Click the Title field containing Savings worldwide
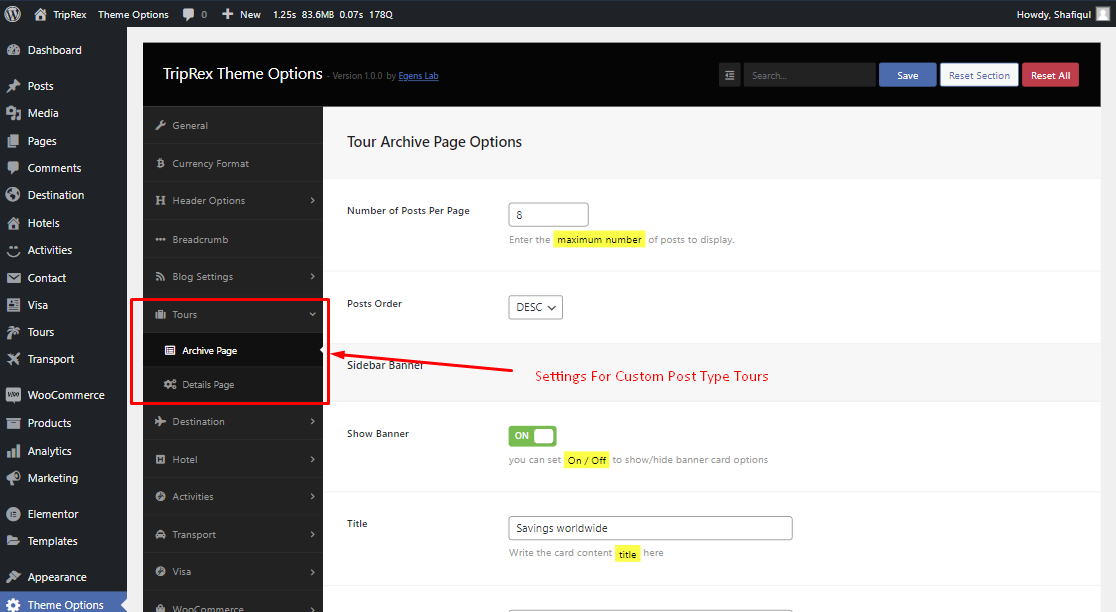This screenshot has width=1116, height=612. coord(651,528)
